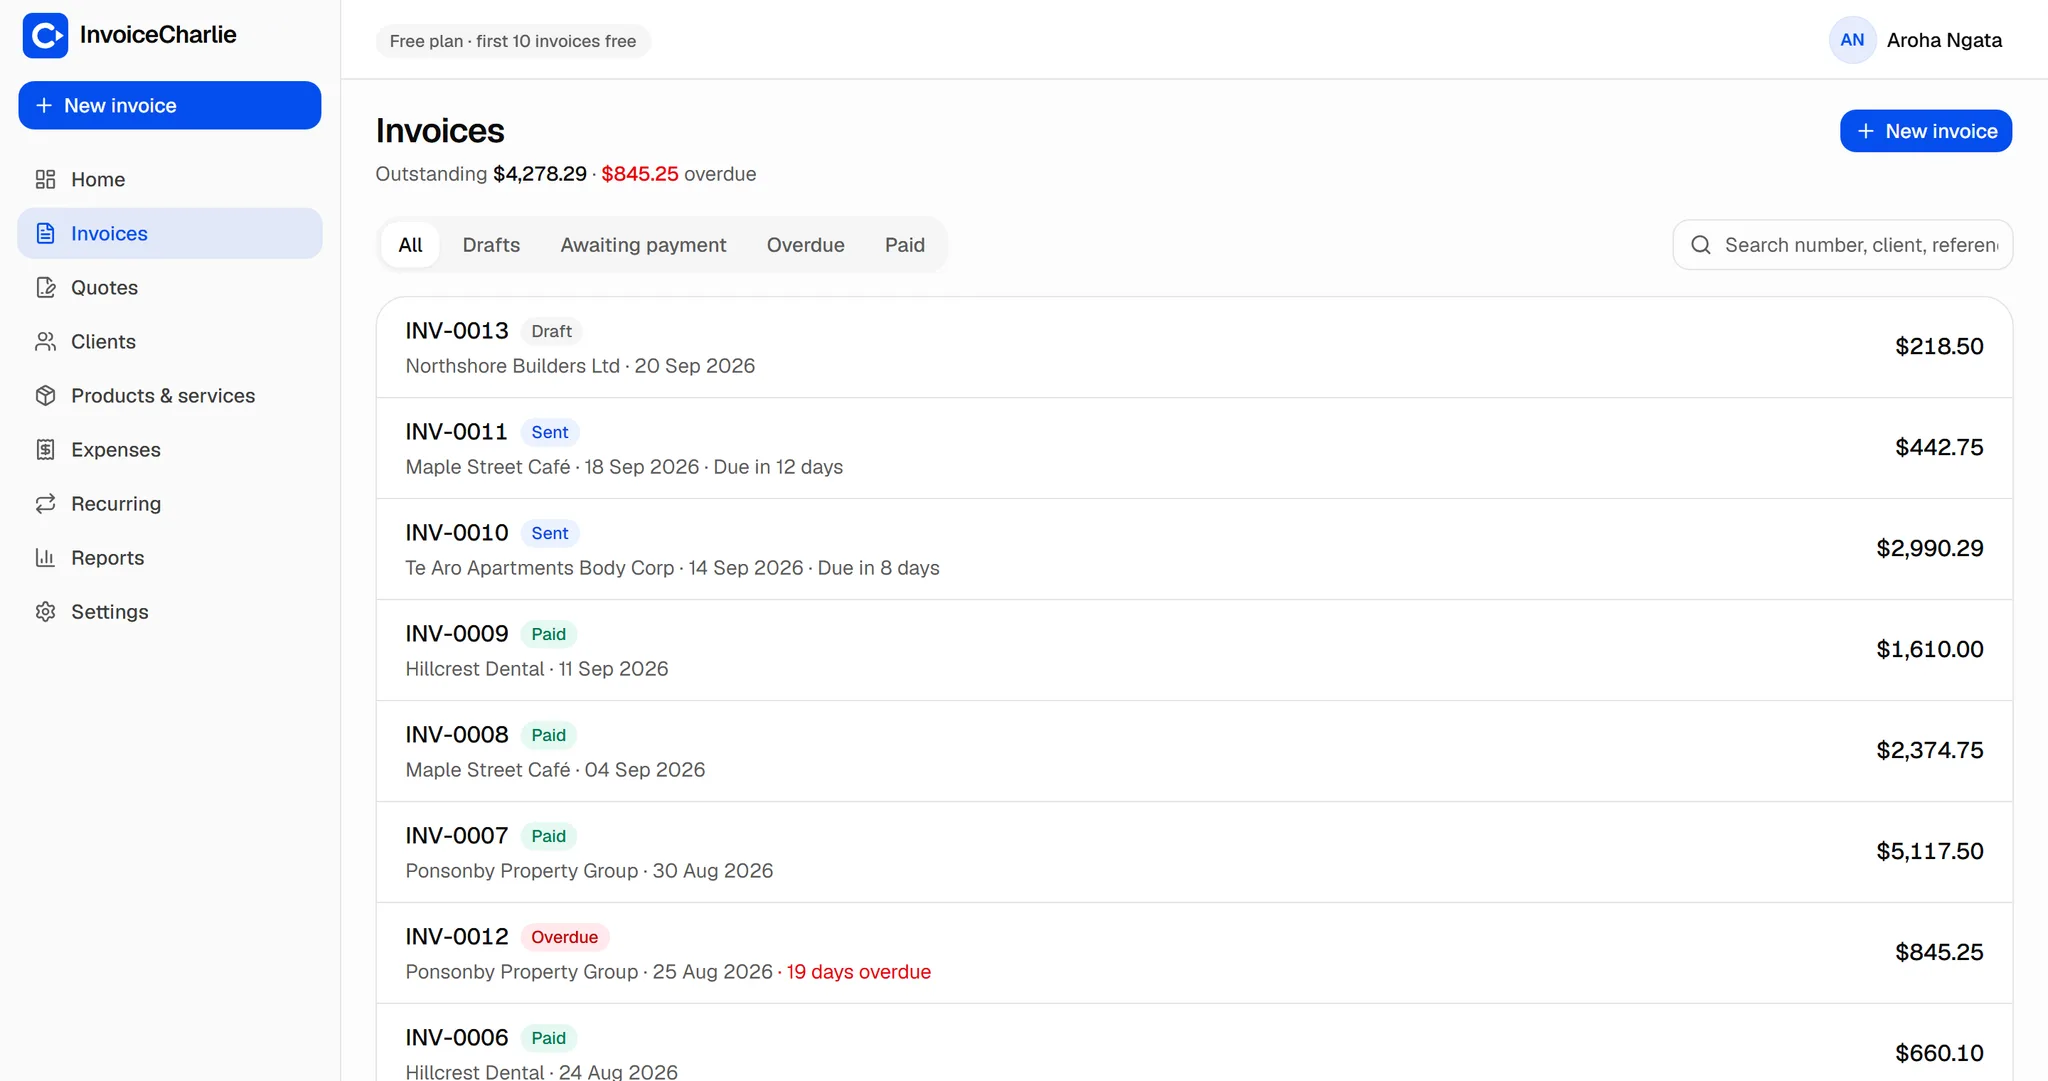Click the search magnifier icon

click(1700, 245)
